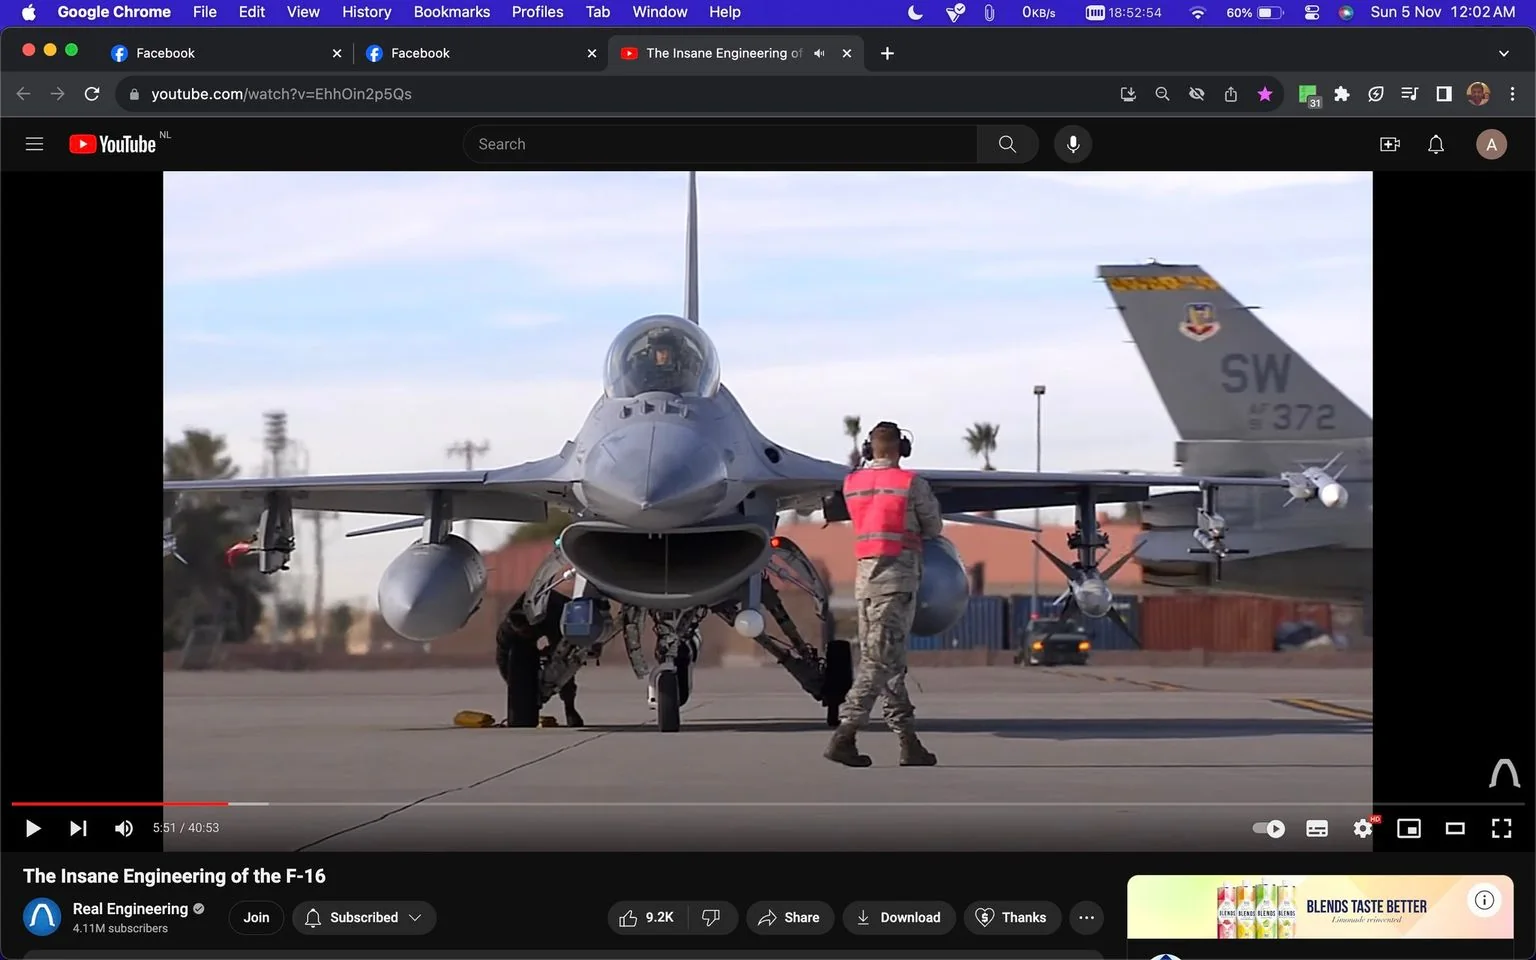Open the Apple menu
This screenshot has height=960, width=1536.
(28, 12)
